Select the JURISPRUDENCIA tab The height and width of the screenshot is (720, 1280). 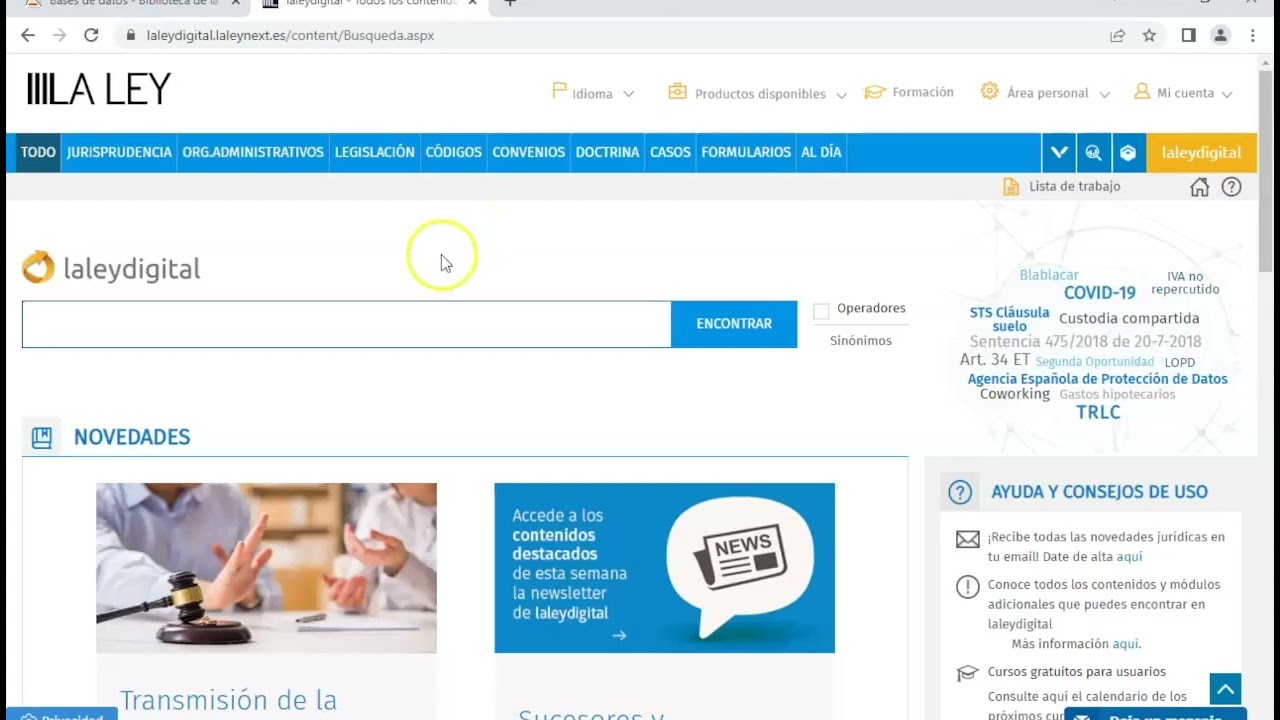pyautogui.click(x=119, y=153)
